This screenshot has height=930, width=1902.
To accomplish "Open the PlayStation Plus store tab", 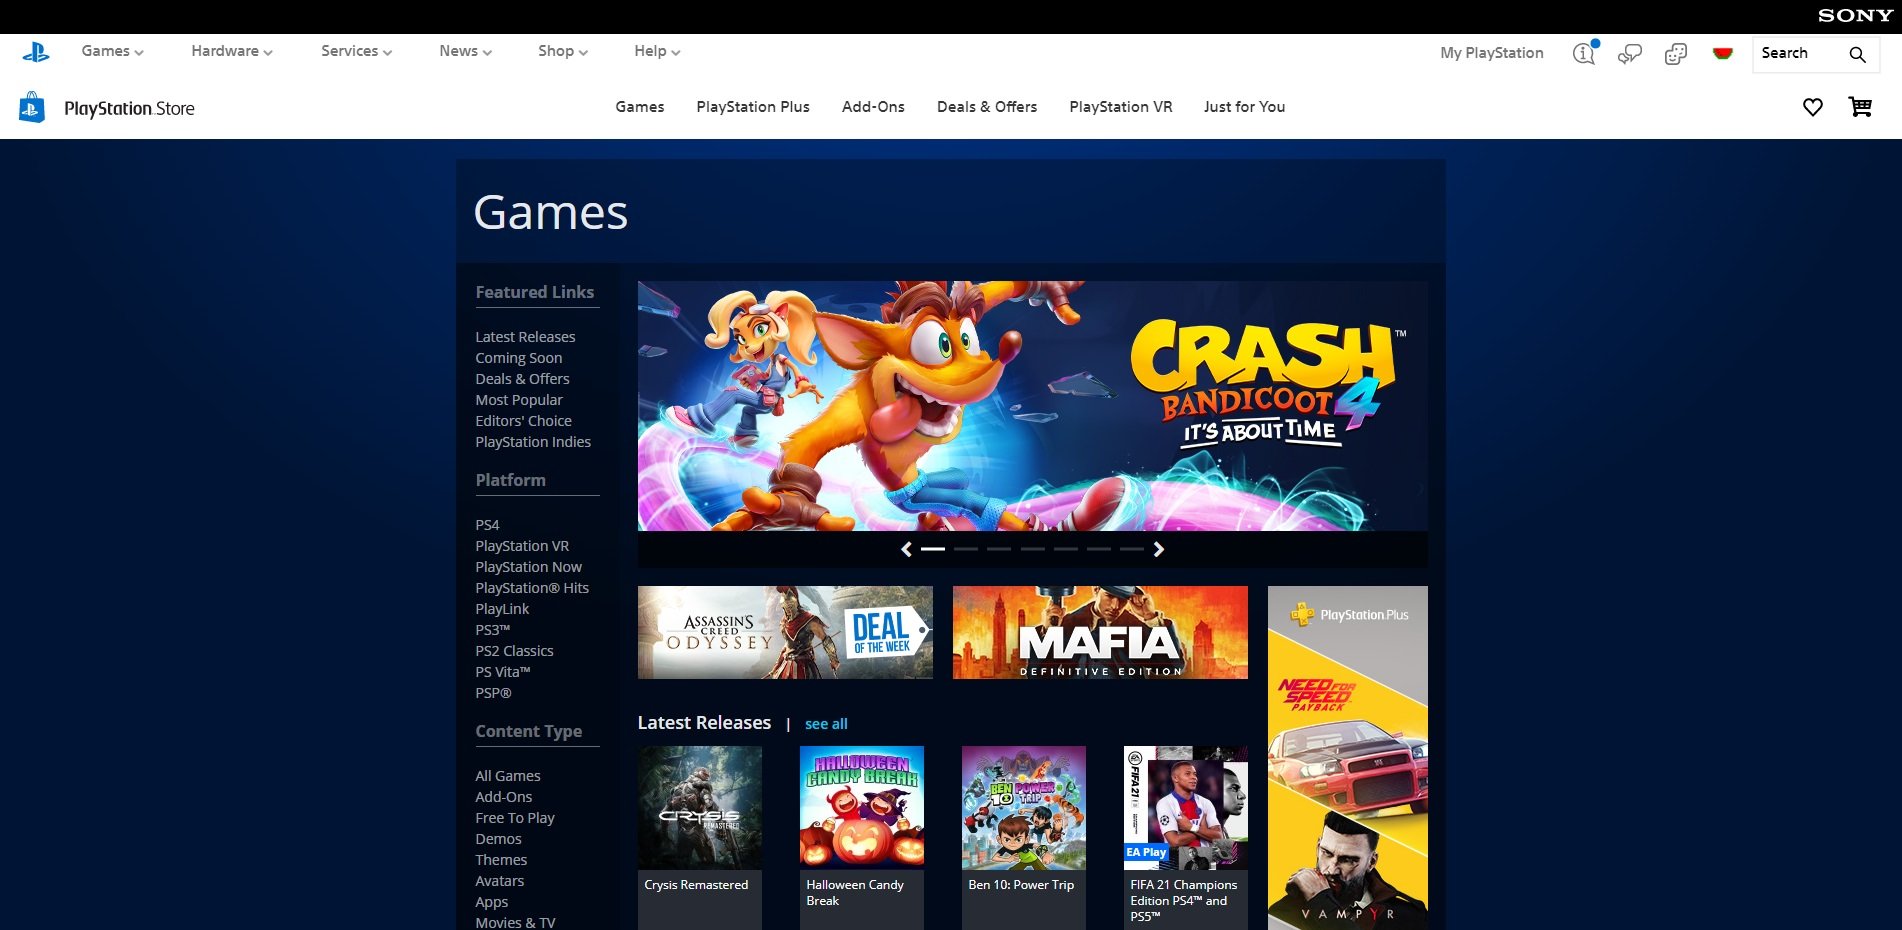I will click(753, 107).
